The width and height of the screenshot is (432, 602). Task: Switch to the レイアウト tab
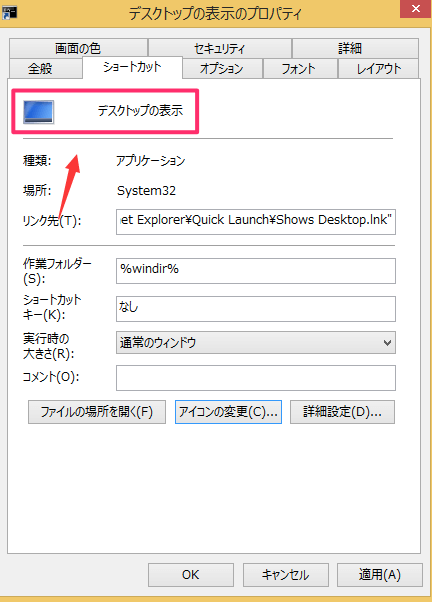pyautogui.click(x=378, y=69)
